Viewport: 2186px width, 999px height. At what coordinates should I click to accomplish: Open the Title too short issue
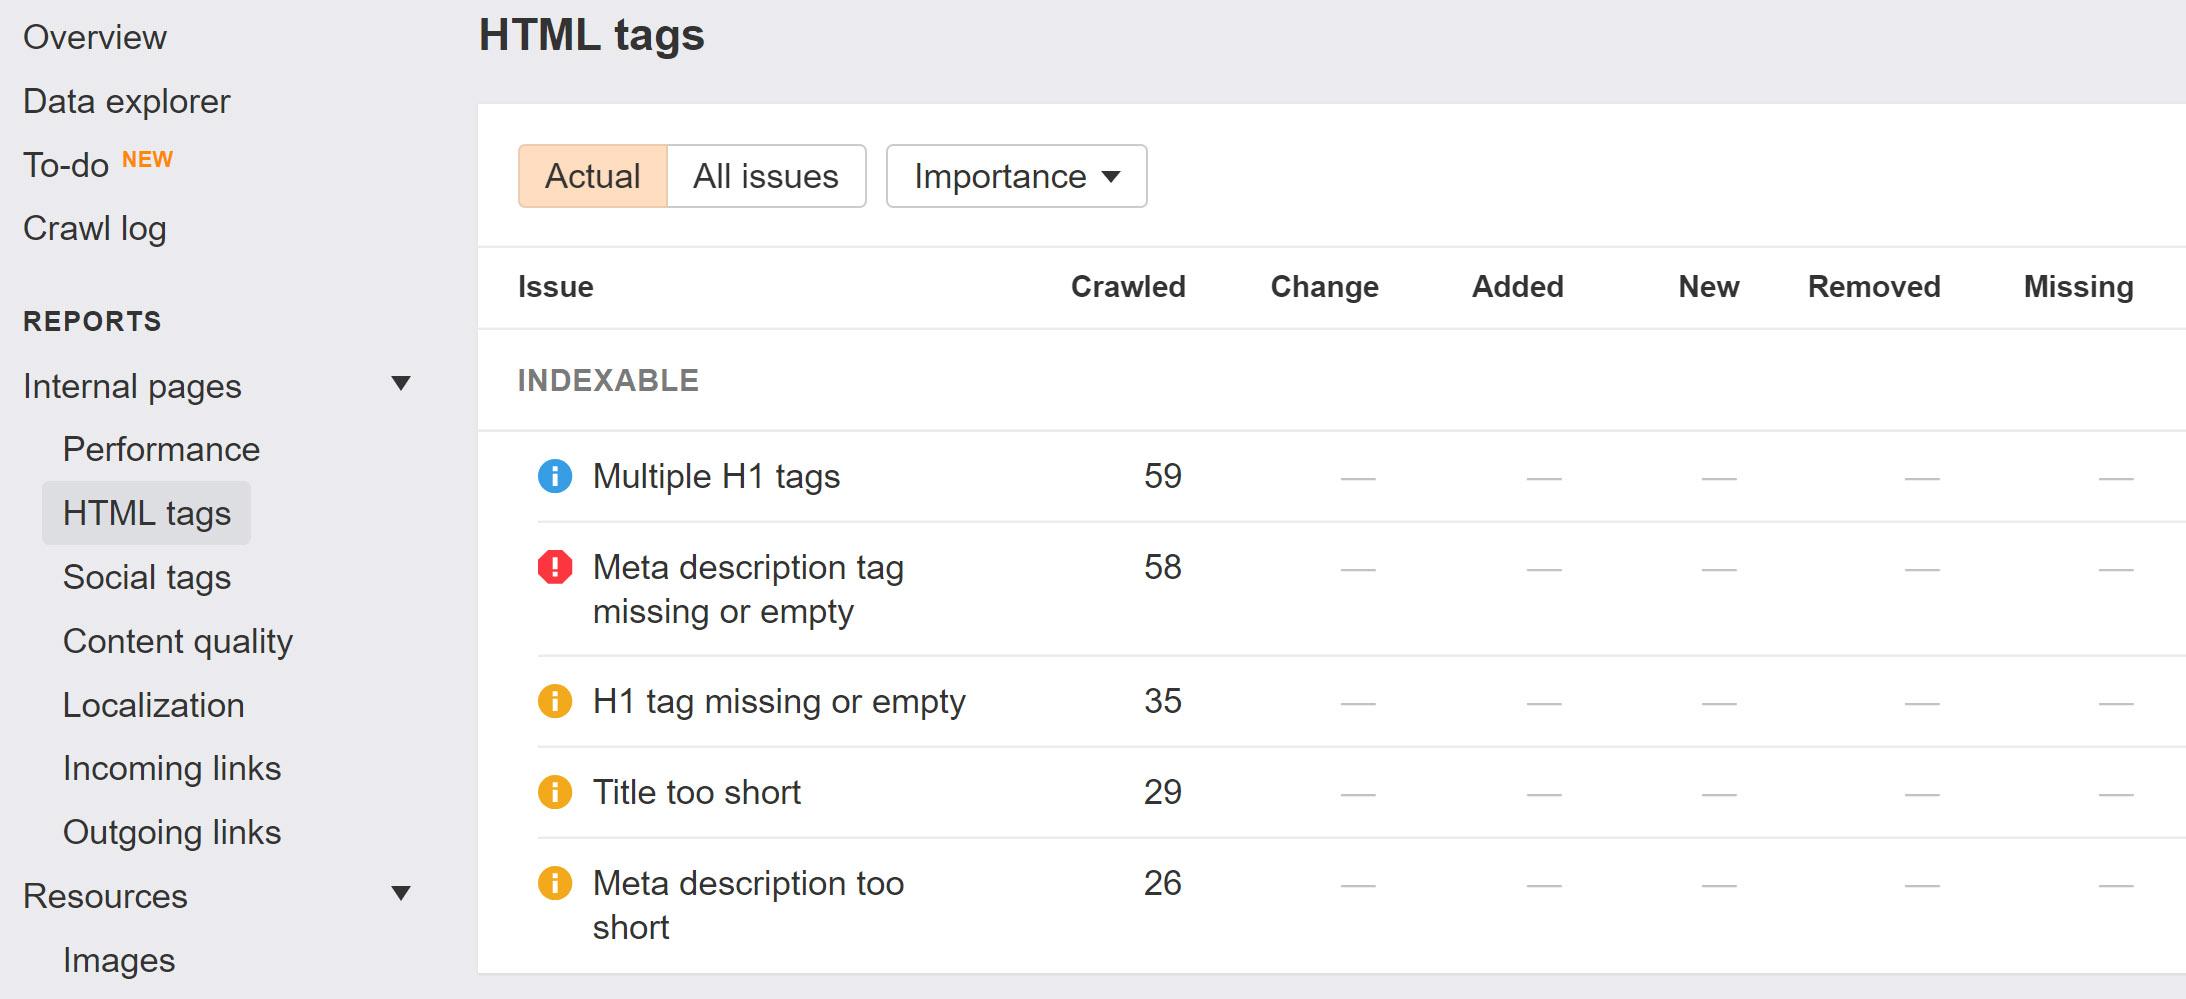(x=697, y=792)
